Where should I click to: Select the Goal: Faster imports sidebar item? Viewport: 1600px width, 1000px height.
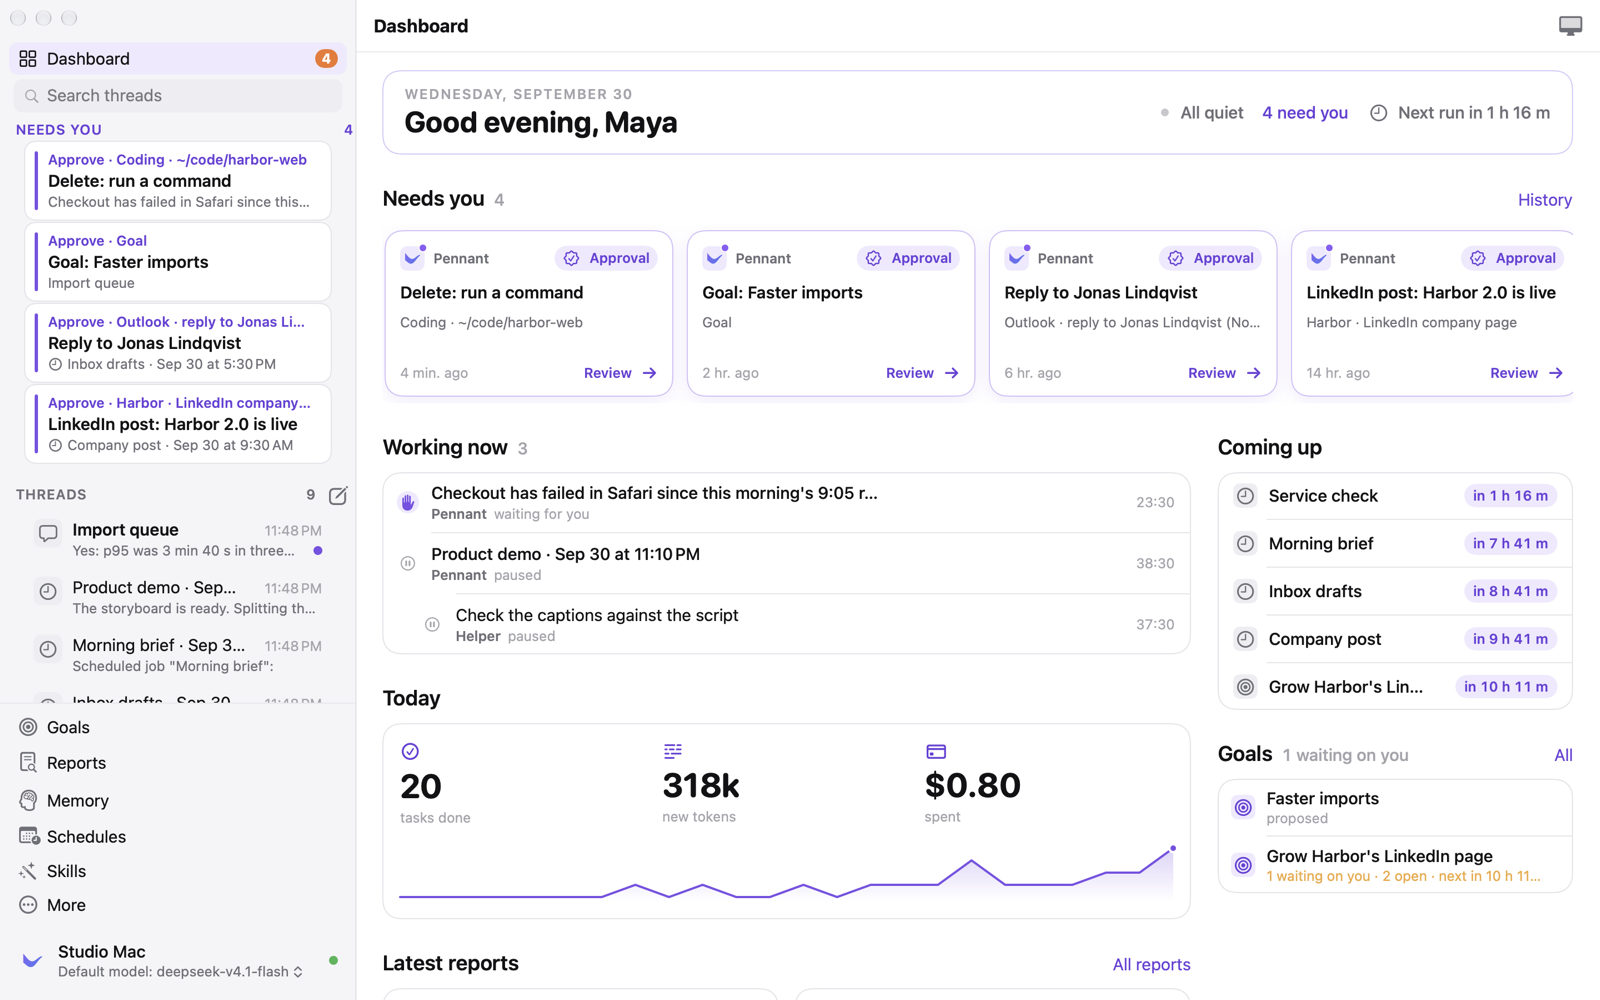tap(178, 262)
